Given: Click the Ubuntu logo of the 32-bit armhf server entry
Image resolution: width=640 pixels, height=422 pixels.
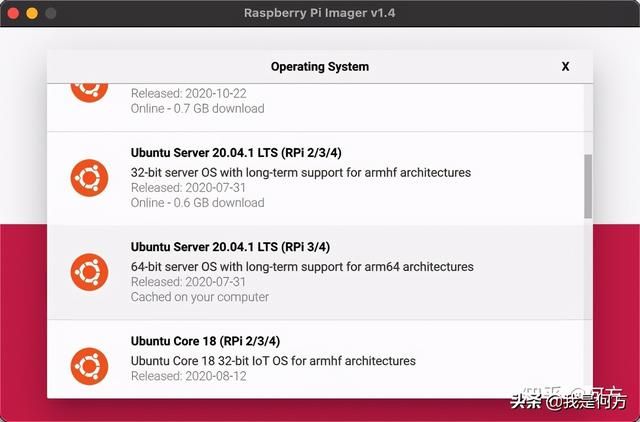Looking at the screenshot, I should pos(89,178).
